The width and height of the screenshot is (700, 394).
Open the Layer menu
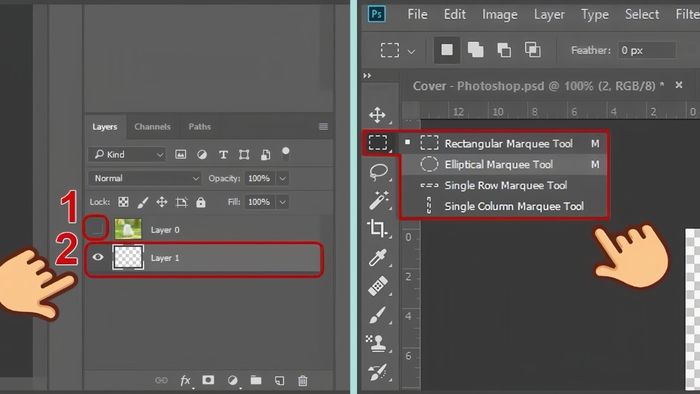tap(549, 15)
